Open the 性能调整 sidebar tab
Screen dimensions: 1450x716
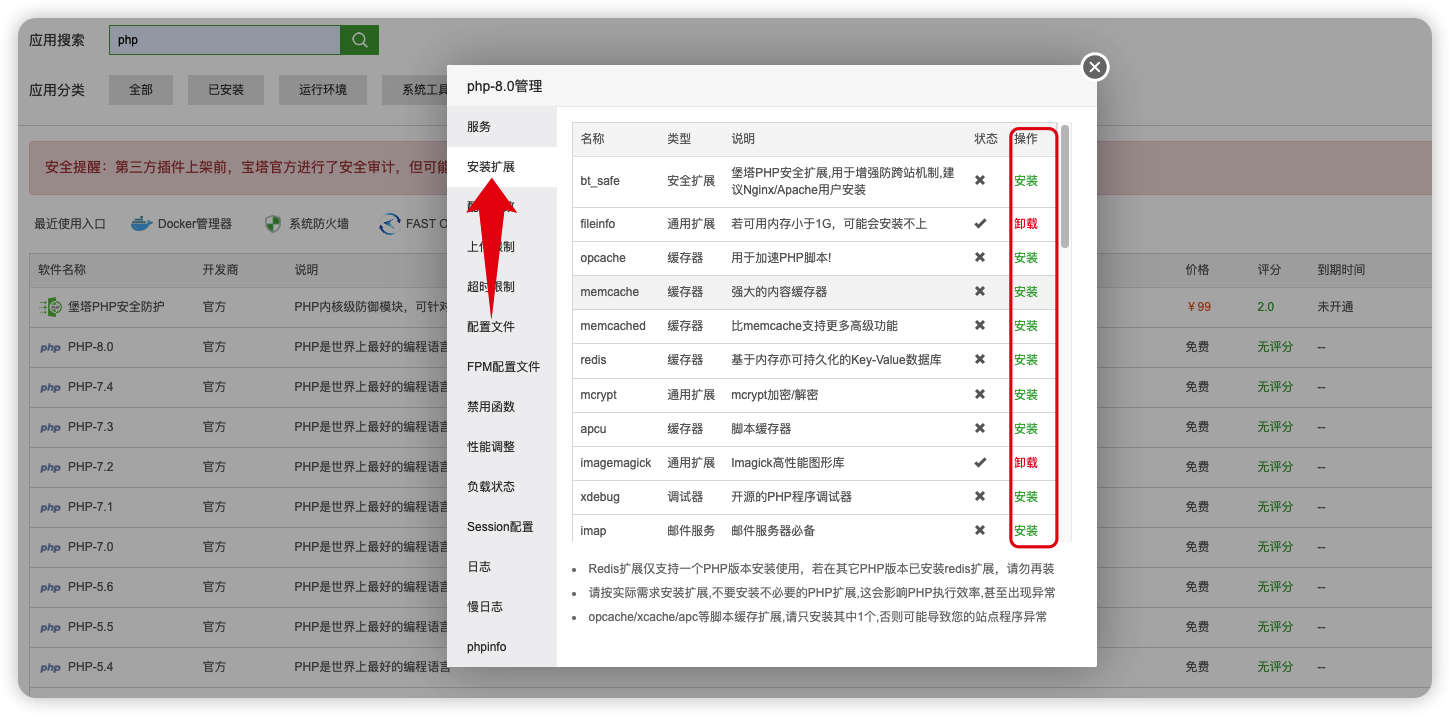[x=502, y=447]
